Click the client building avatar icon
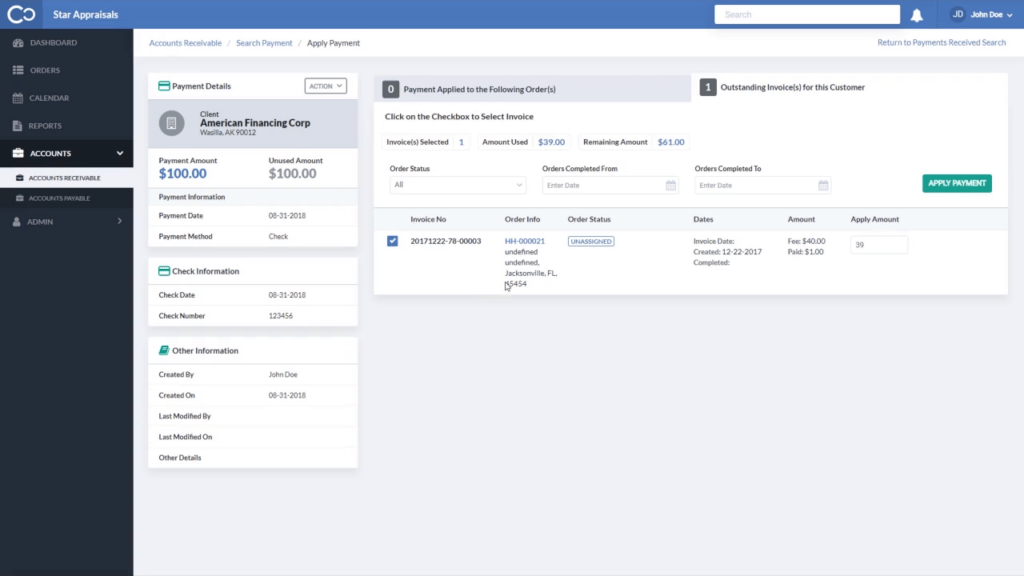This screenshot has height=576, width=1024. click(172, 123)
